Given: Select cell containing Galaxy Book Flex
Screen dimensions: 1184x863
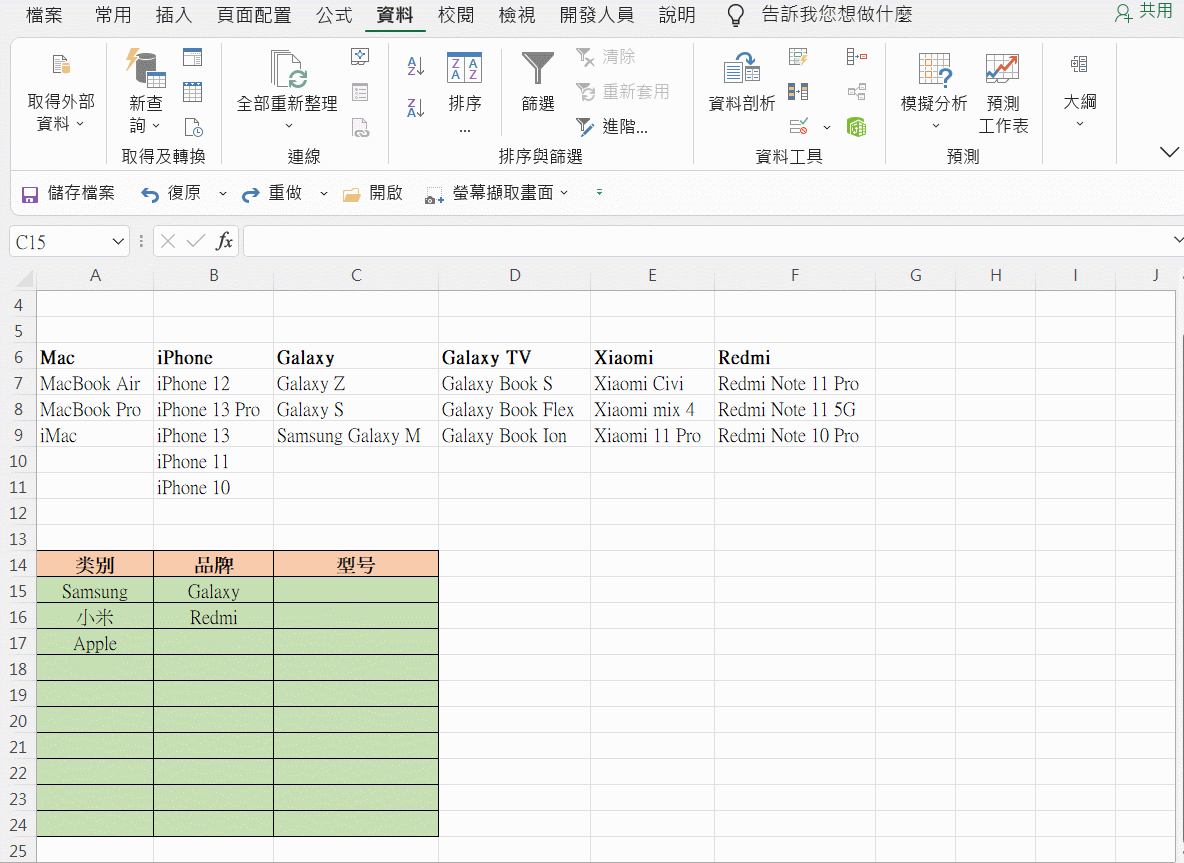Looking at the screenshot, I should coord(514,409).
